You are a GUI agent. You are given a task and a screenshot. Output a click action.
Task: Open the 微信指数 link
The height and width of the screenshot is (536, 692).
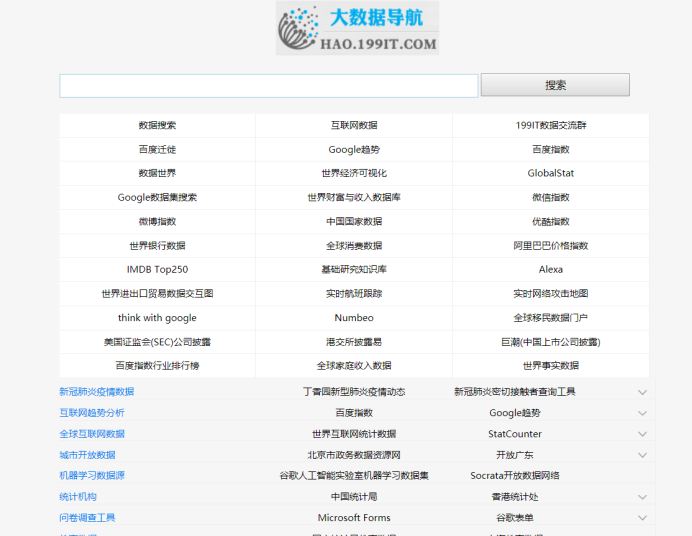551,197
